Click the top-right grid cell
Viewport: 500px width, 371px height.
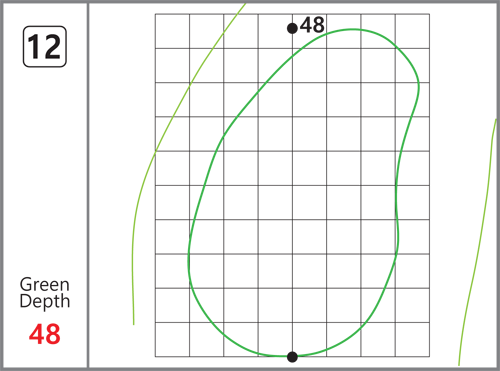412,31
